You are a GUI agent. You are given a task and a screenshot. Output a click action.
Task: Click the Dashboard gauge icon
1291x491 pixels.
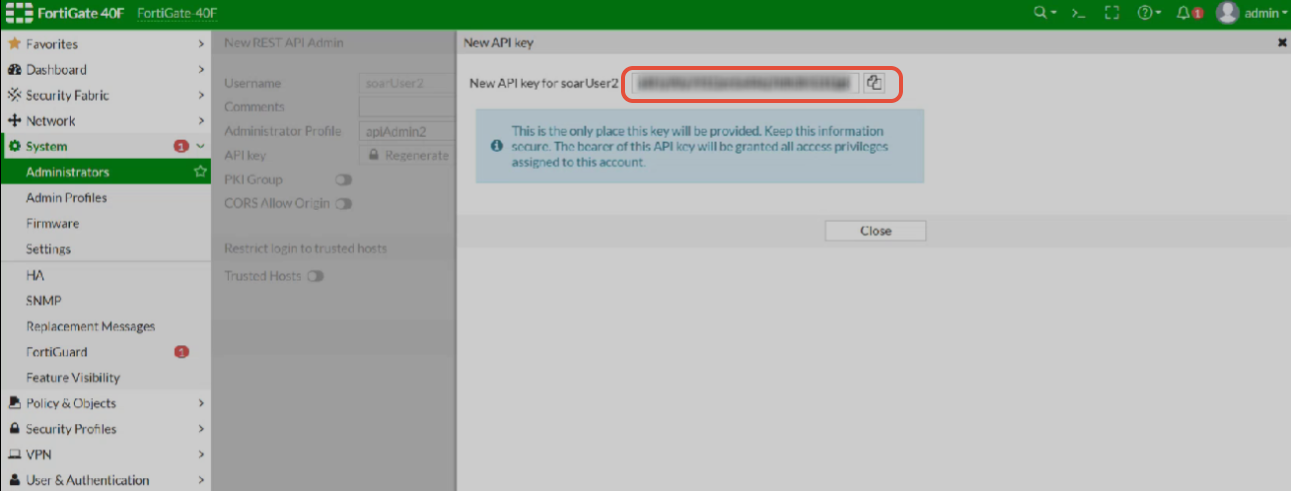click(14, 70)
